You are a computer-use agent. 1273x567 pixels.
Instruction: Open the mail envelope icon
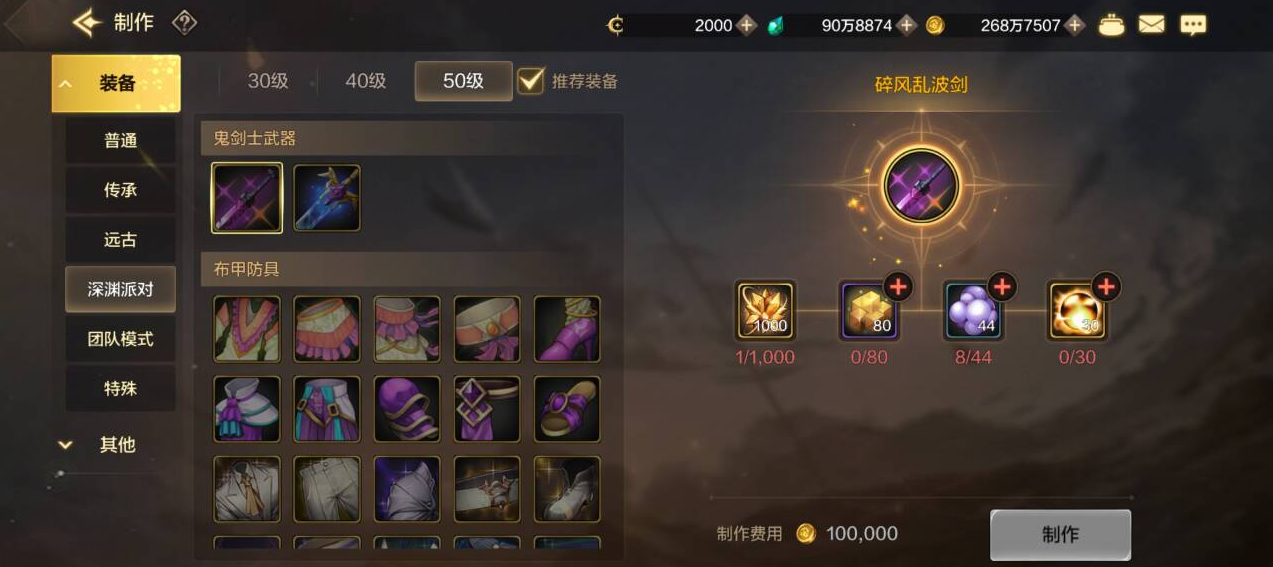(x=1152, y=24)
